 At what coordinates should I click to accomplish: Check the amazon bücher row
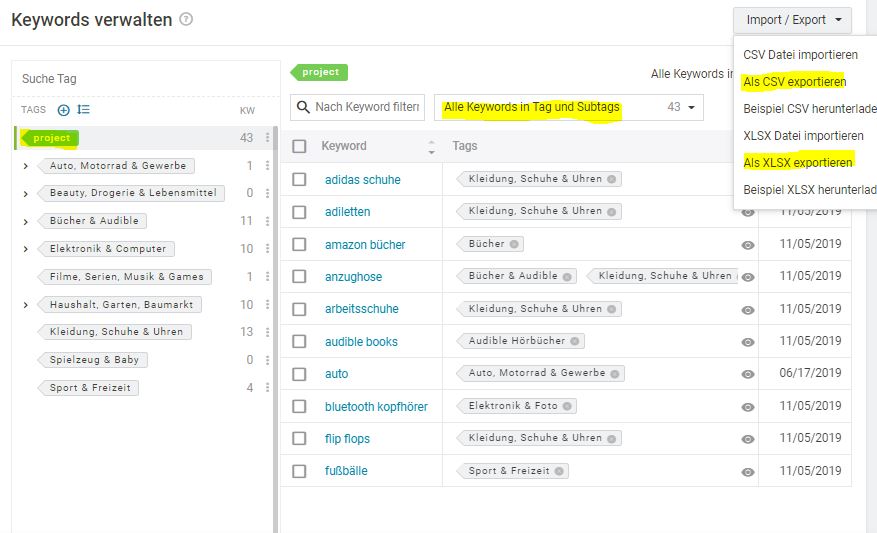299,244
